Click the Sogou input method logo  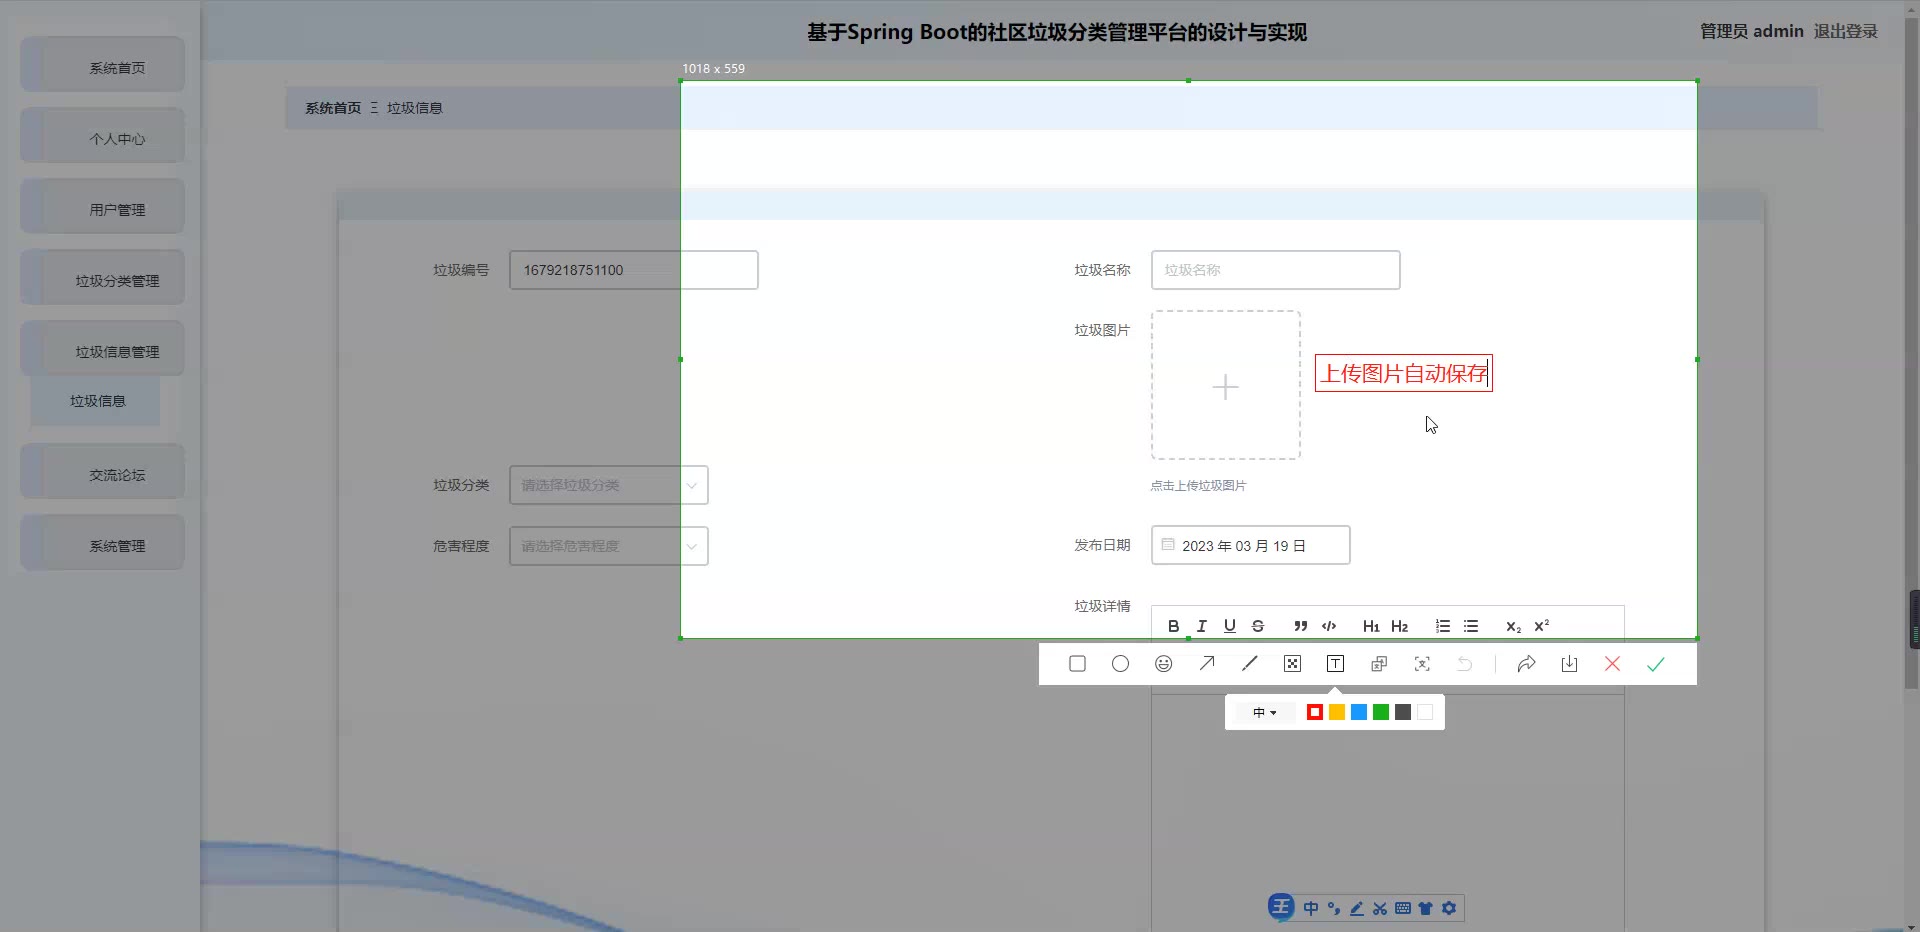[1281, 907]
